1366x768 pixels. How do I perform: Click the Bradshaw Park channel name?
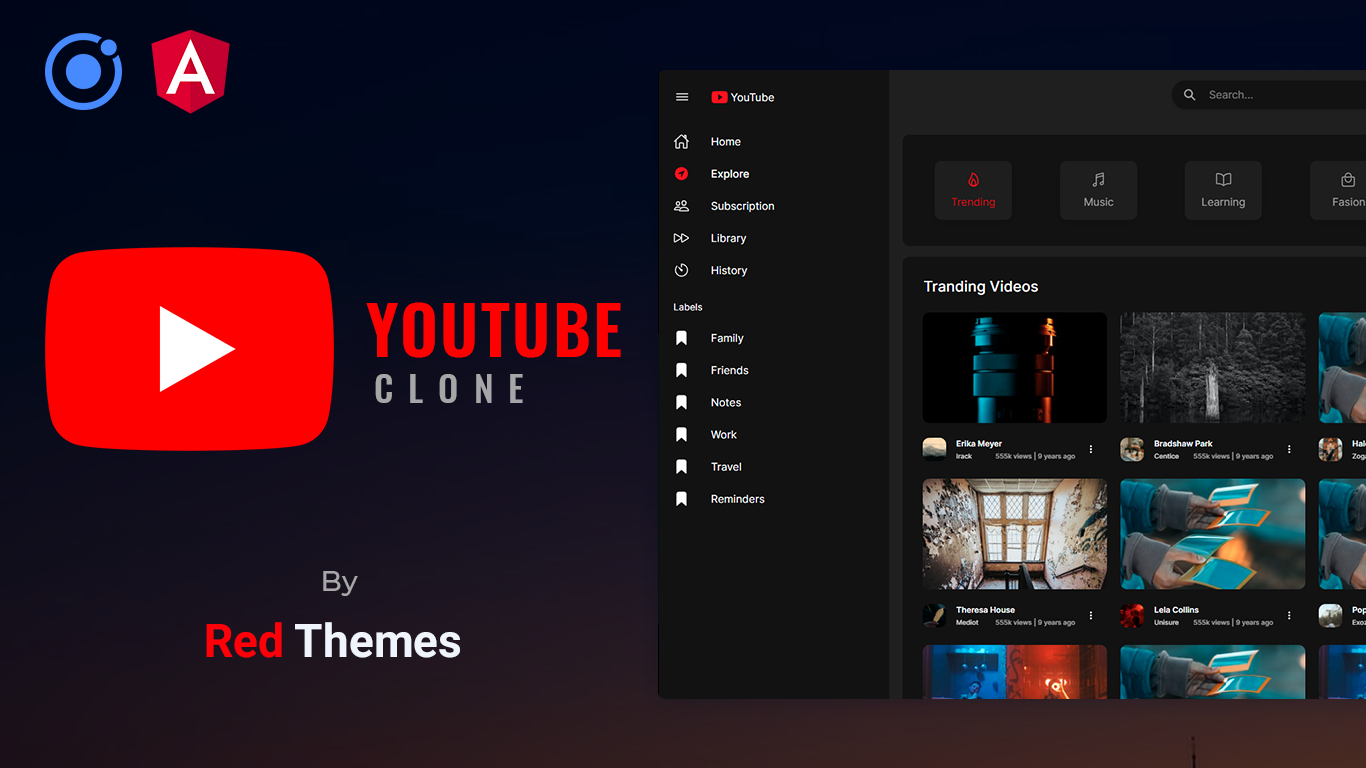point(1183,443)
